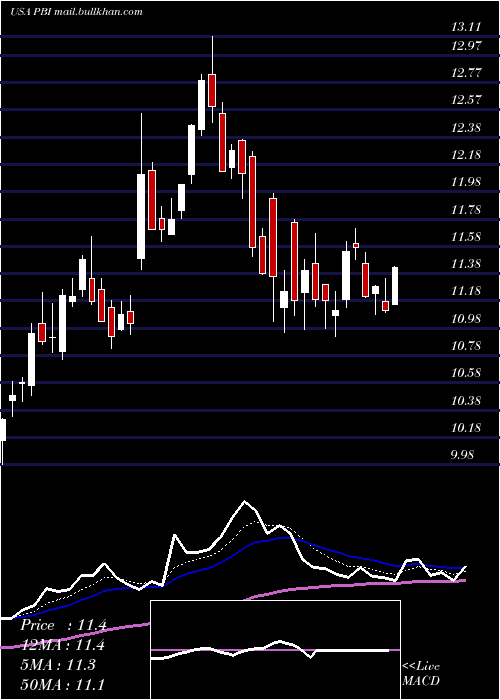Viewport: 500px width, 700px height.
Task: Click the 'USA PBI mail.bullkhan.com' chart title
Action: click(76, 12)
